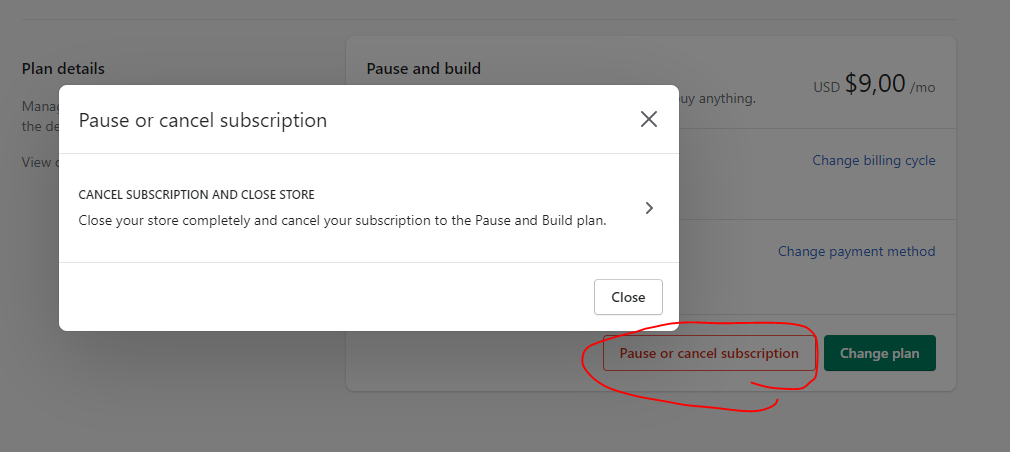This screenshot has height=452, width=1010.
Task: Click the $9,00 price amount
Action: (875, 84)
